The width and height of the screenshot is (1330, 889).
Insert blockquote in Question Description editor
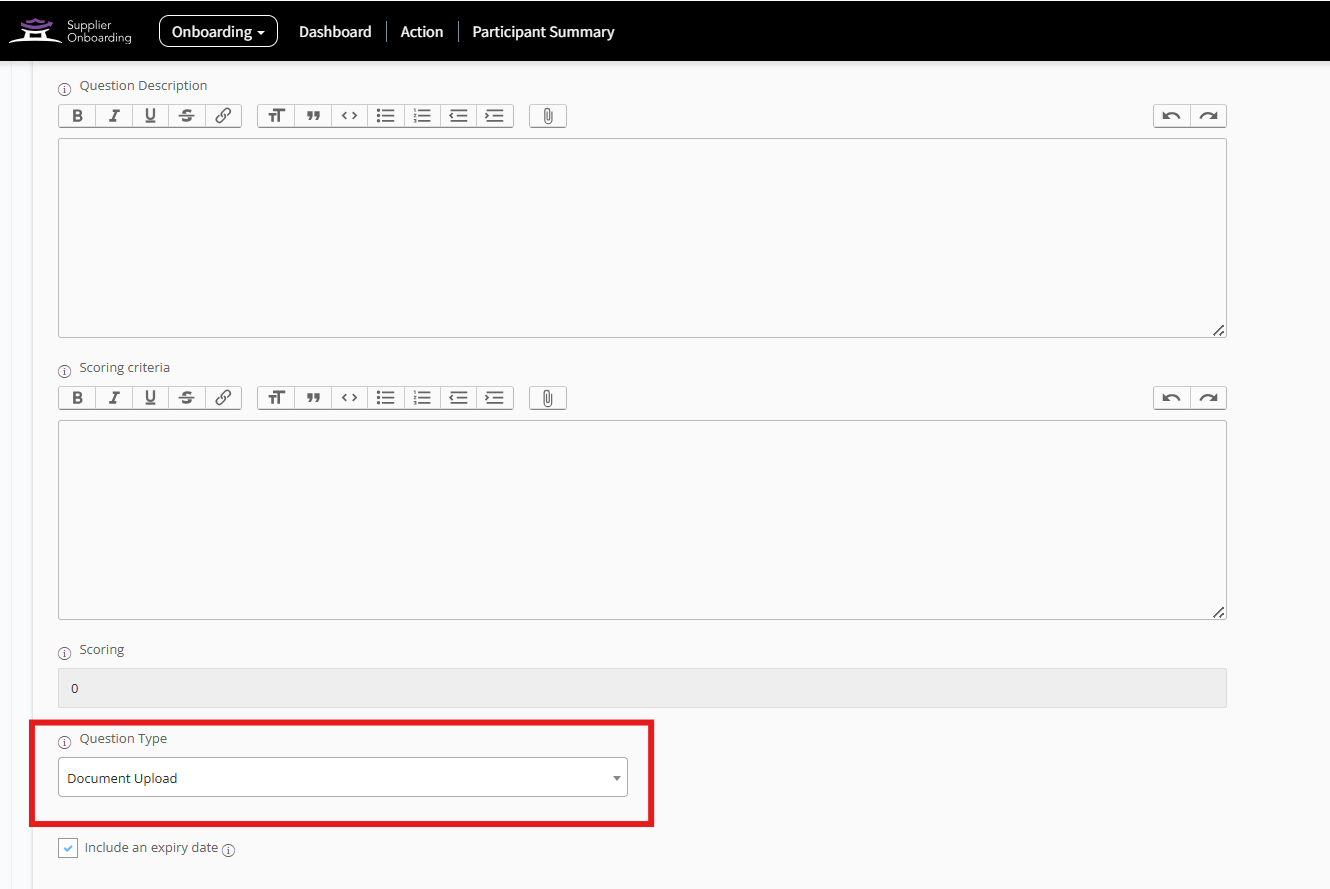313,116
